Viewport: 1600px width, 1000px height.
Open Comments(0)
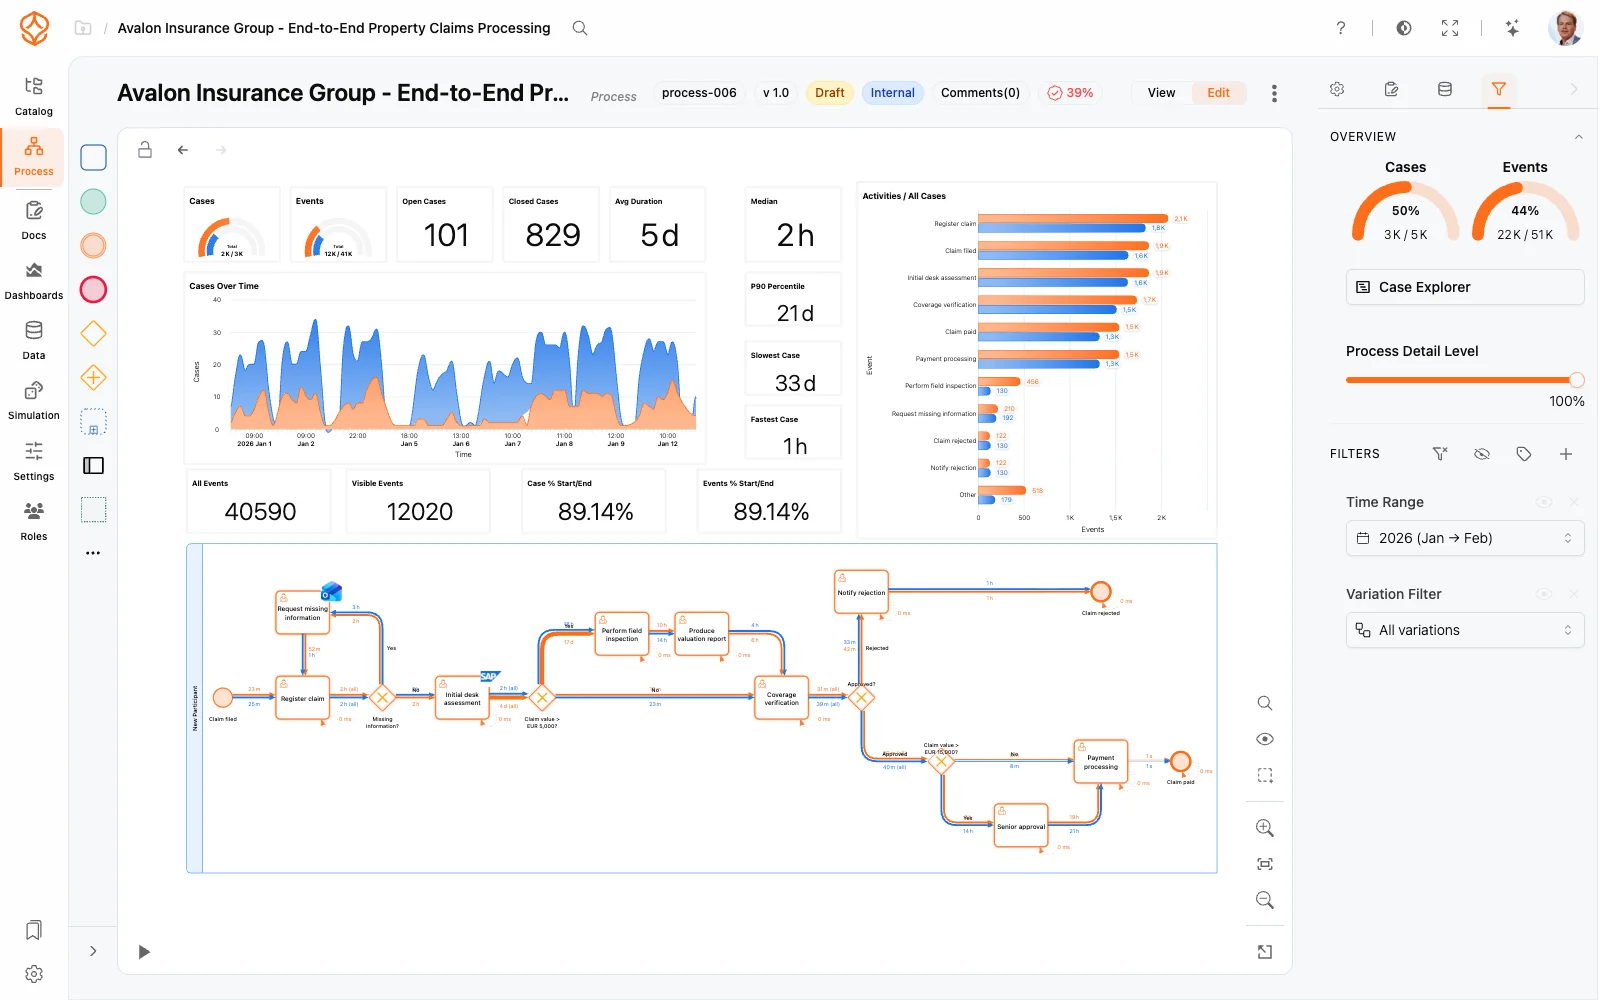(980, 93)
